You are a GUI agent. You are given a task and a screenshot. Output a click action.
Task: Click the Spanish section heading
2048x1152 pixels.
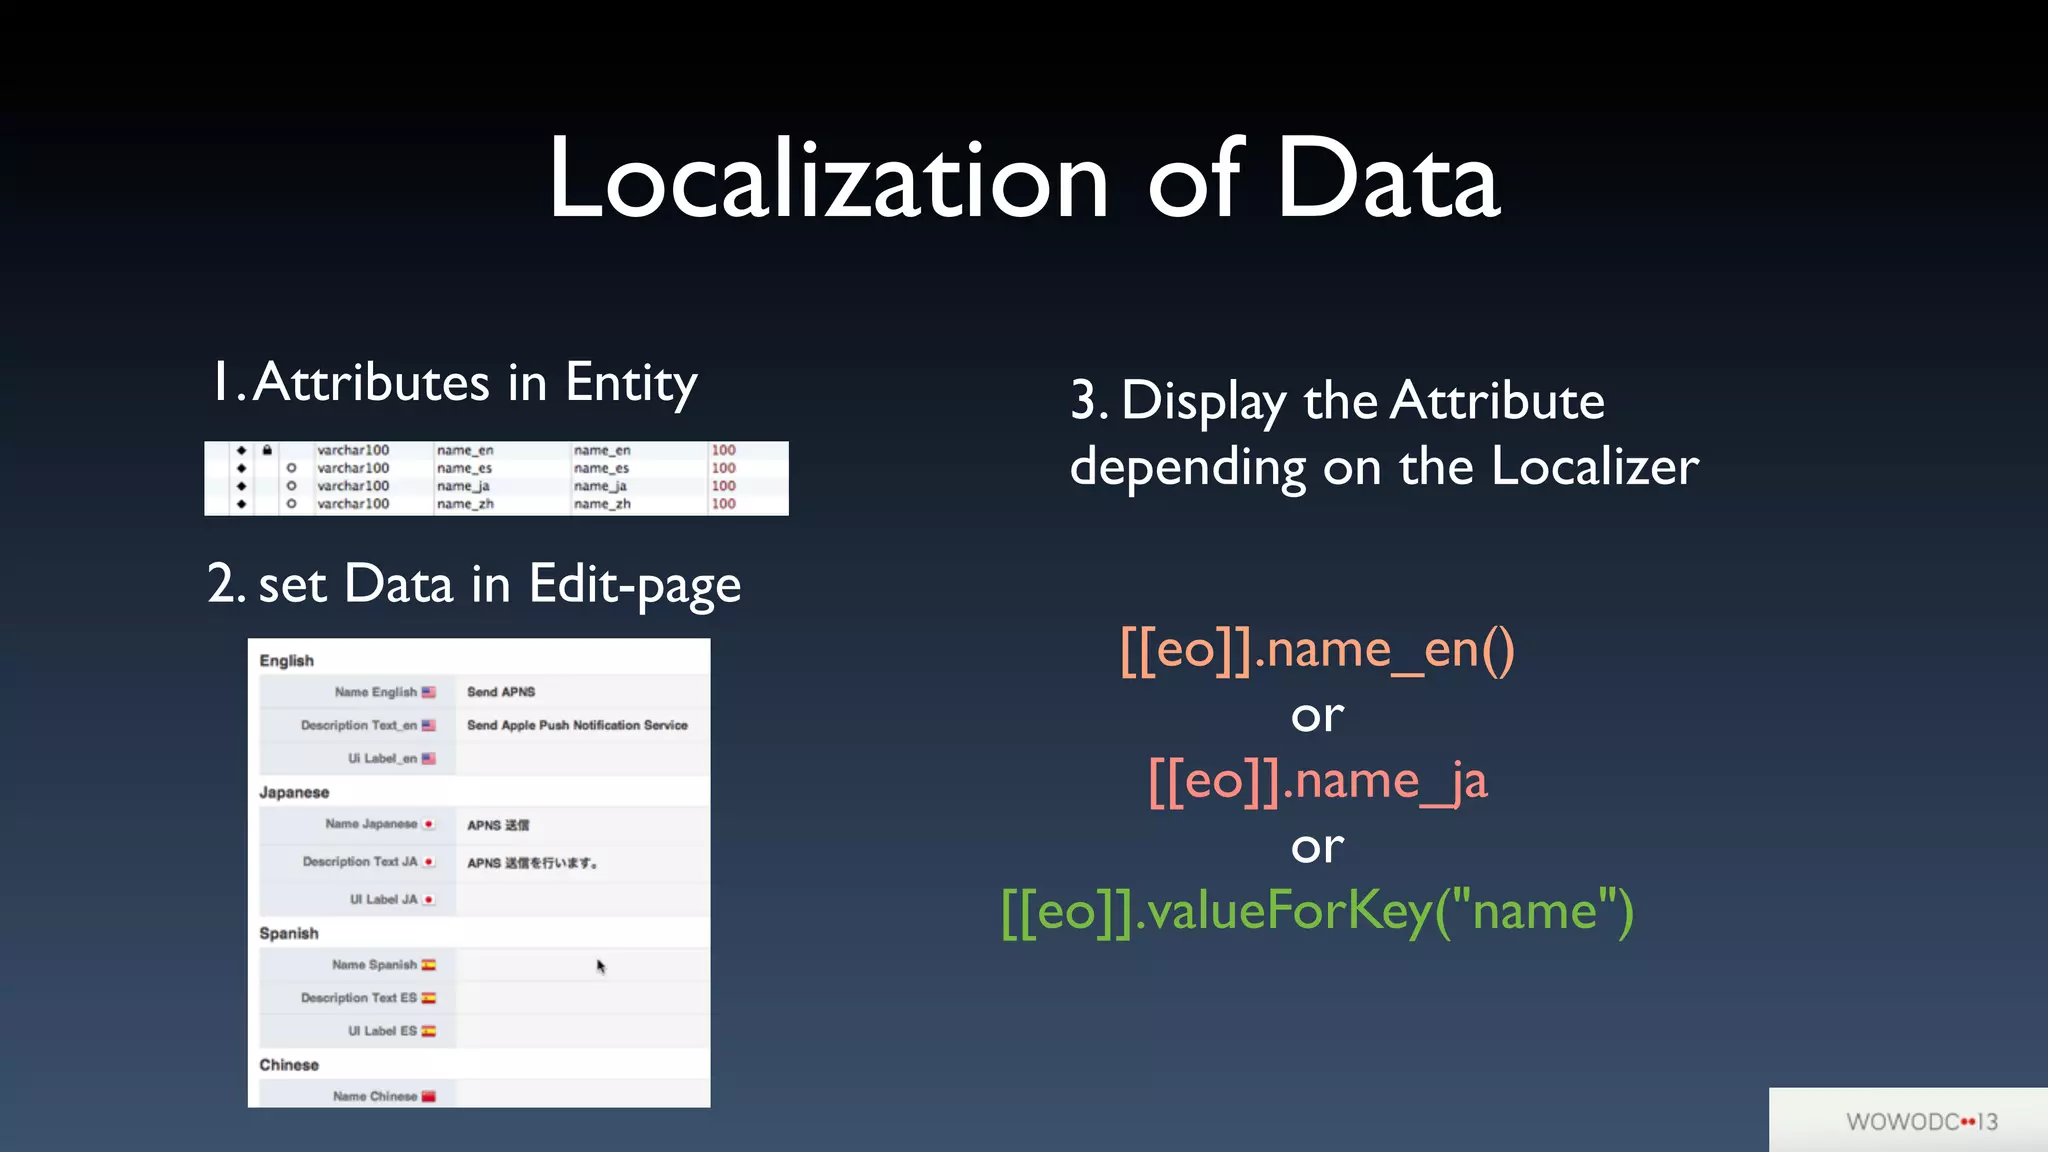(x=289, y=933)
